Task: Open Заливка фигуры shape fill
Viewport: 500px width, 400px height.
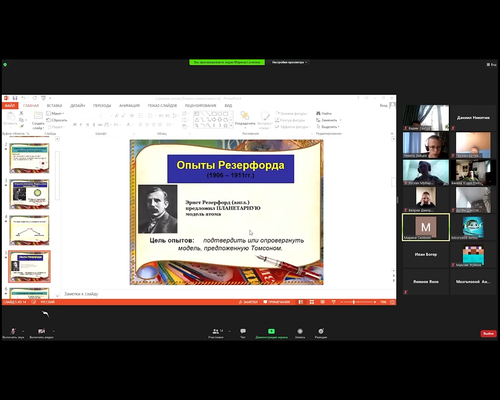Action: tap(292, 113)
